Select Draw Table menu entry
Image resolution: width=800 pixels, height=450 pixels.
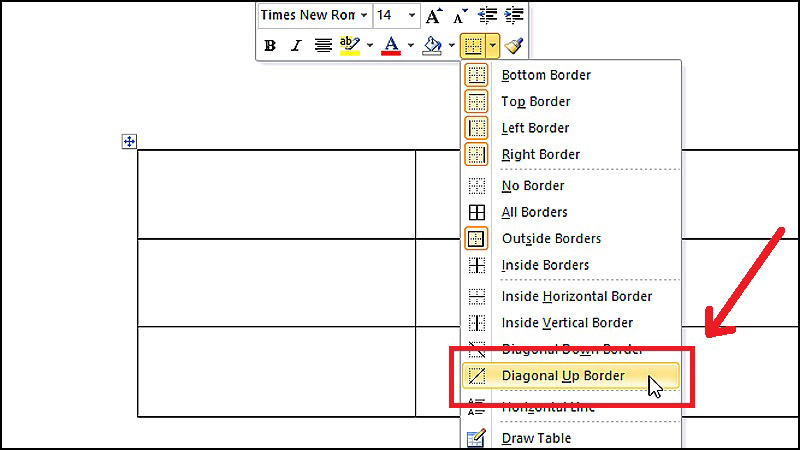click(x=571, y=438)
